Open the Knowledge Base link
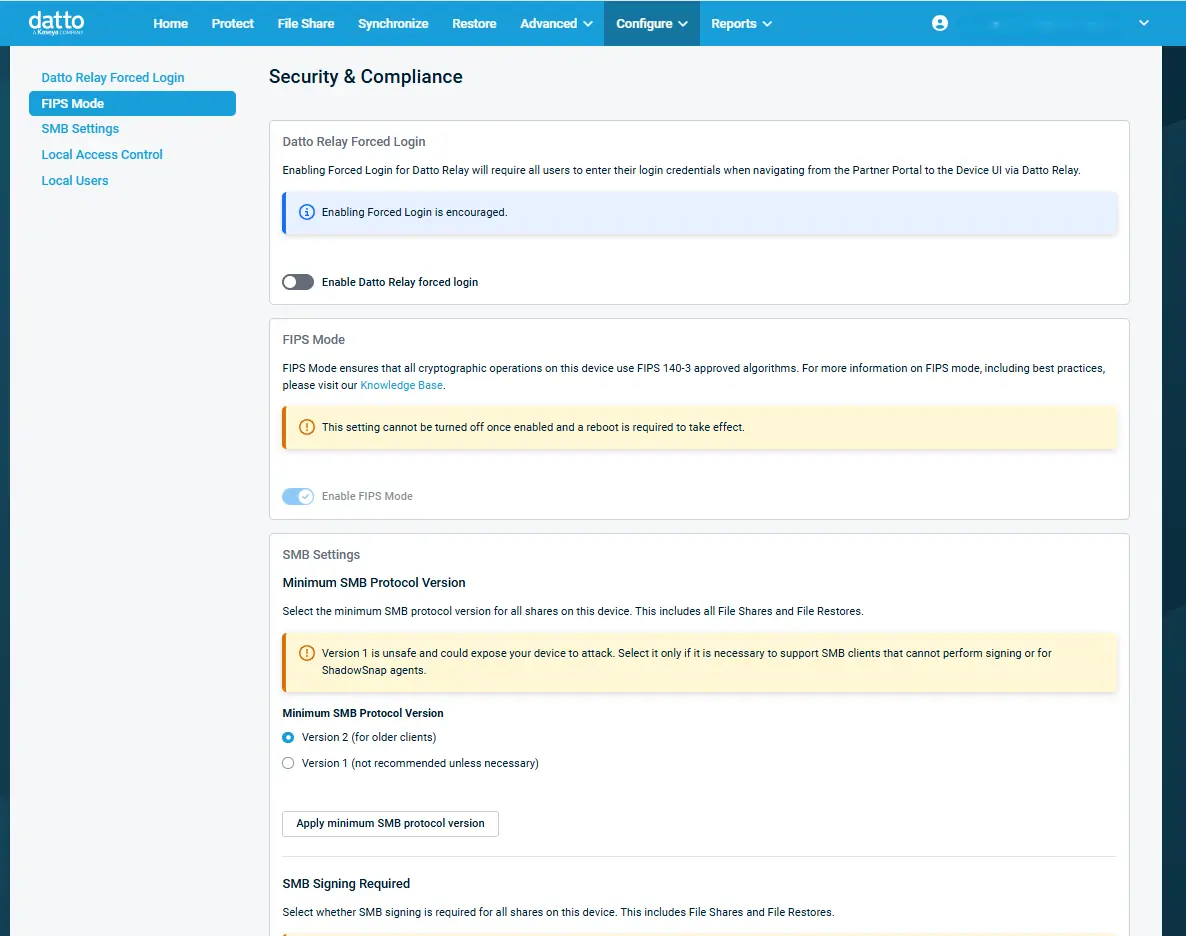Viewport: 1186px width, 936px height. [402, 385]
